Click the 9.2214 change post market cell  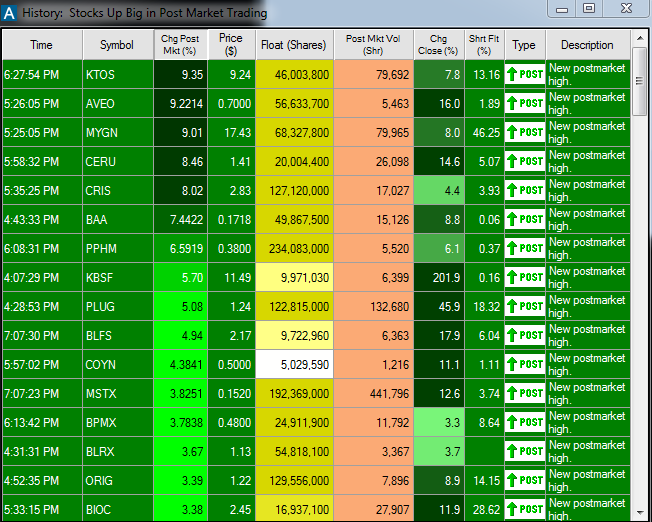(x=180, y=104)
